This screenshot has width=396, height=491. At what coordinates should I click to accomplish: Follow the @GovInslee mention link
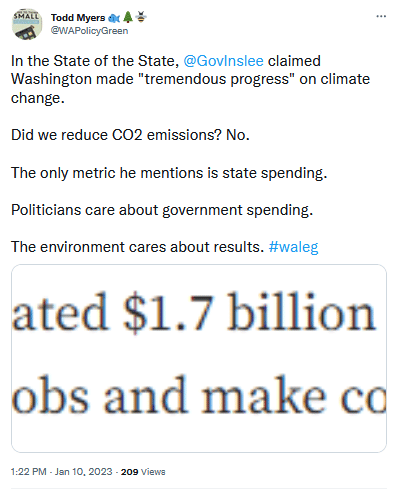[223, 61]
